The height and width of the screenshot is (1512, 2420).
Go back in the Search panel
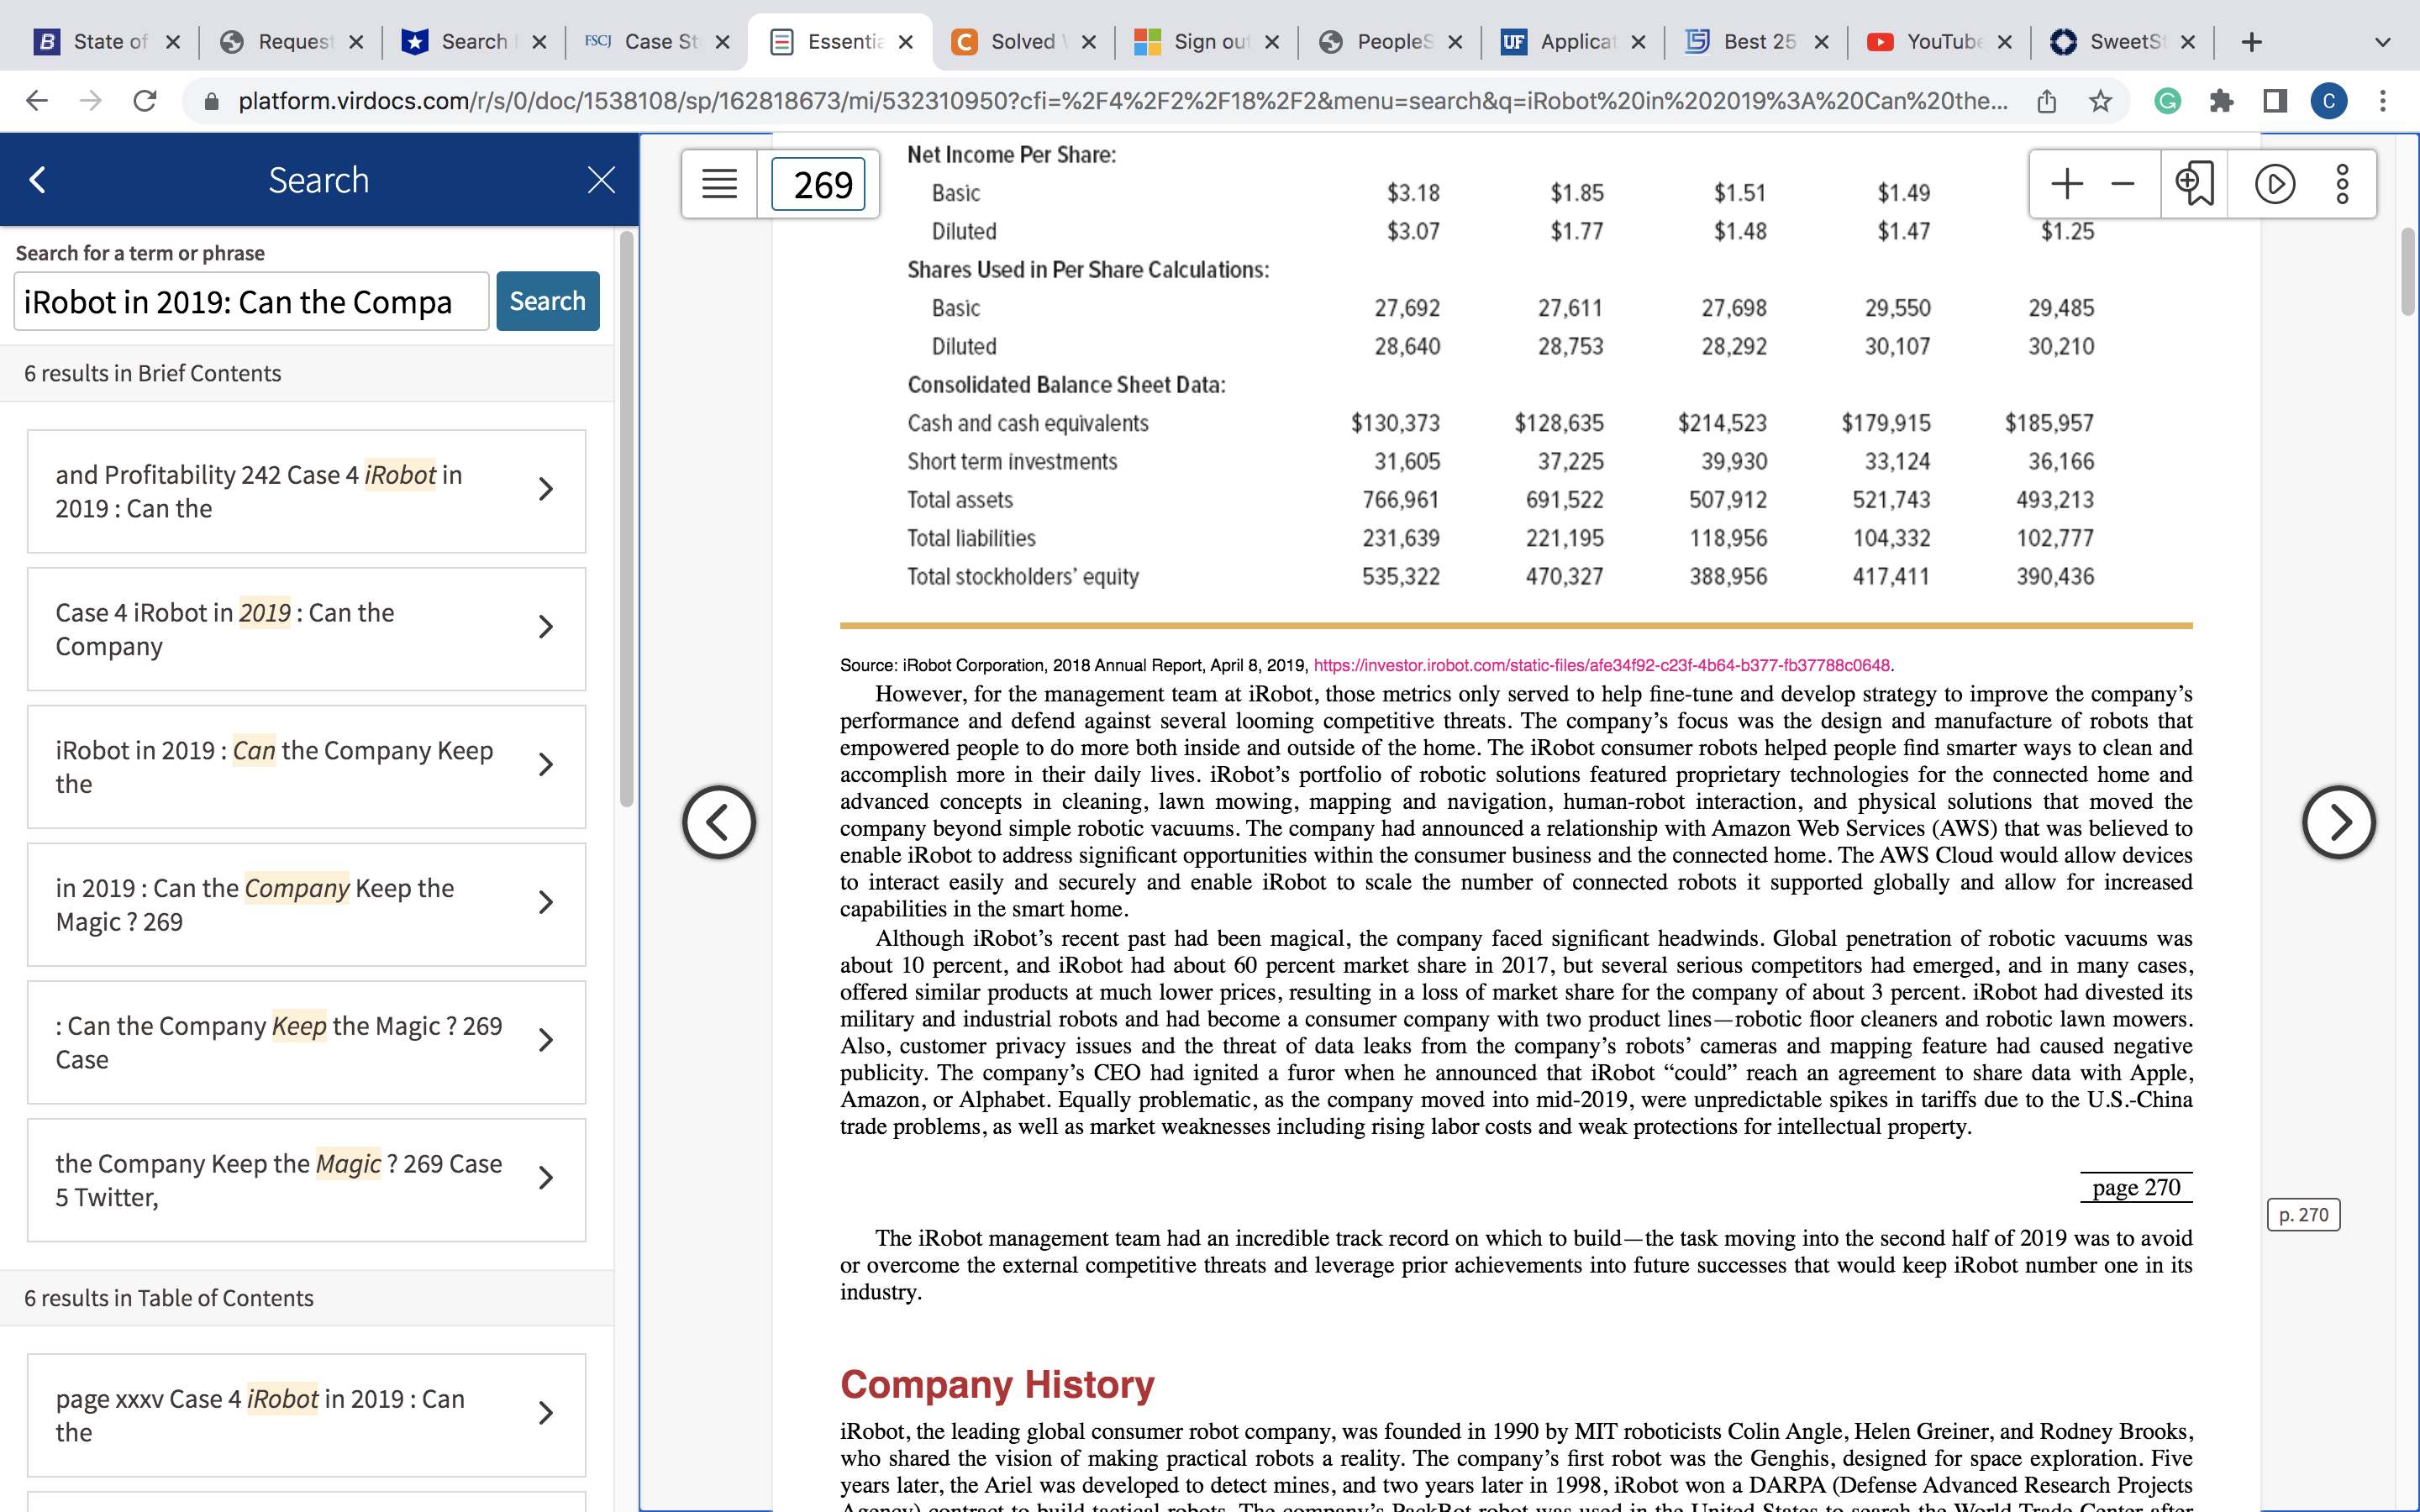[38, 180]
